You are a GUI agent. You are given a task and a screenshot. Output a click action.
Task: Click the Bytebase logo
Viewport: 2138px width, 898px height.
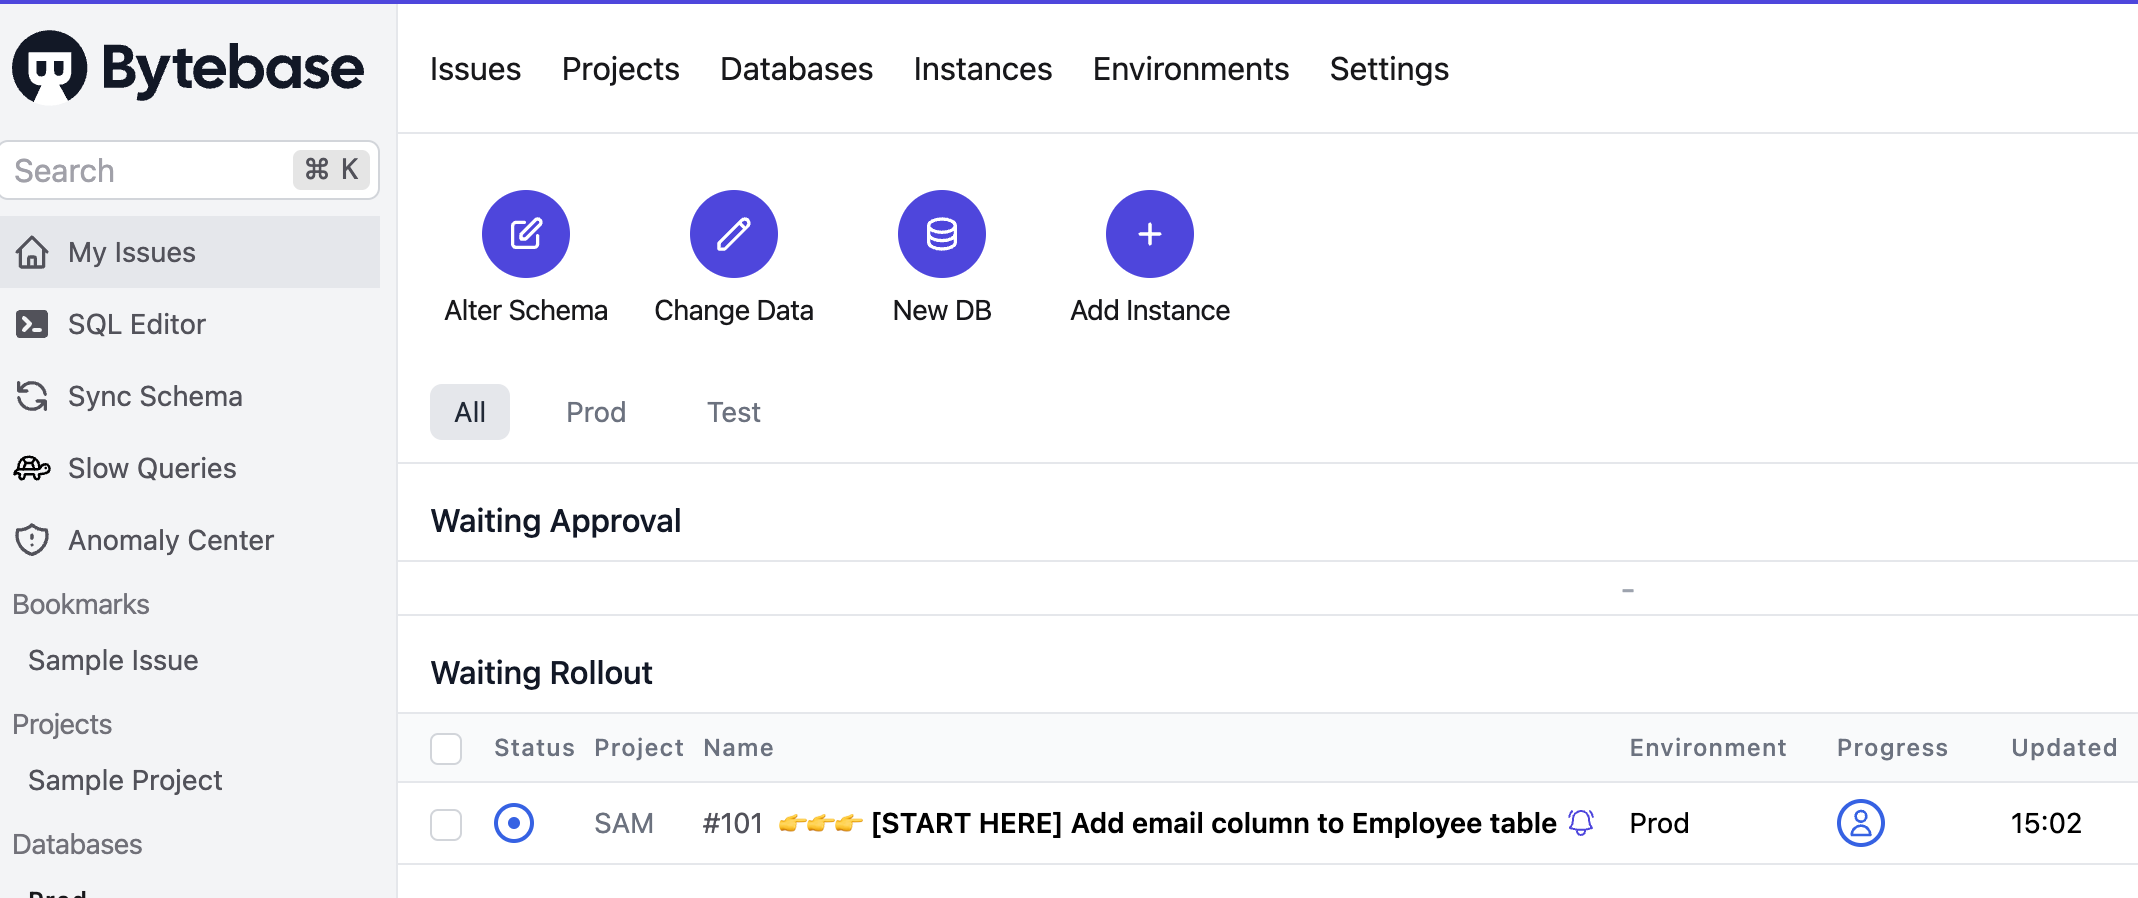tap(188, 68)
